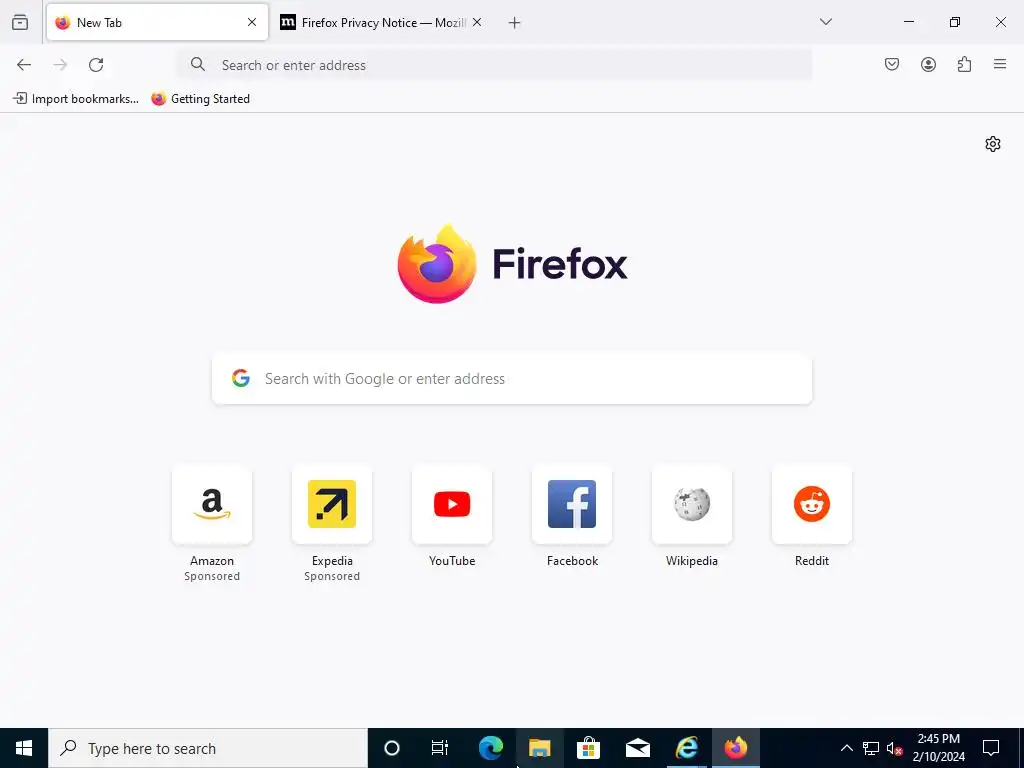Open Internet Explorer from taskbar
The image size is (1024, 768).
(x=686, y=748)
